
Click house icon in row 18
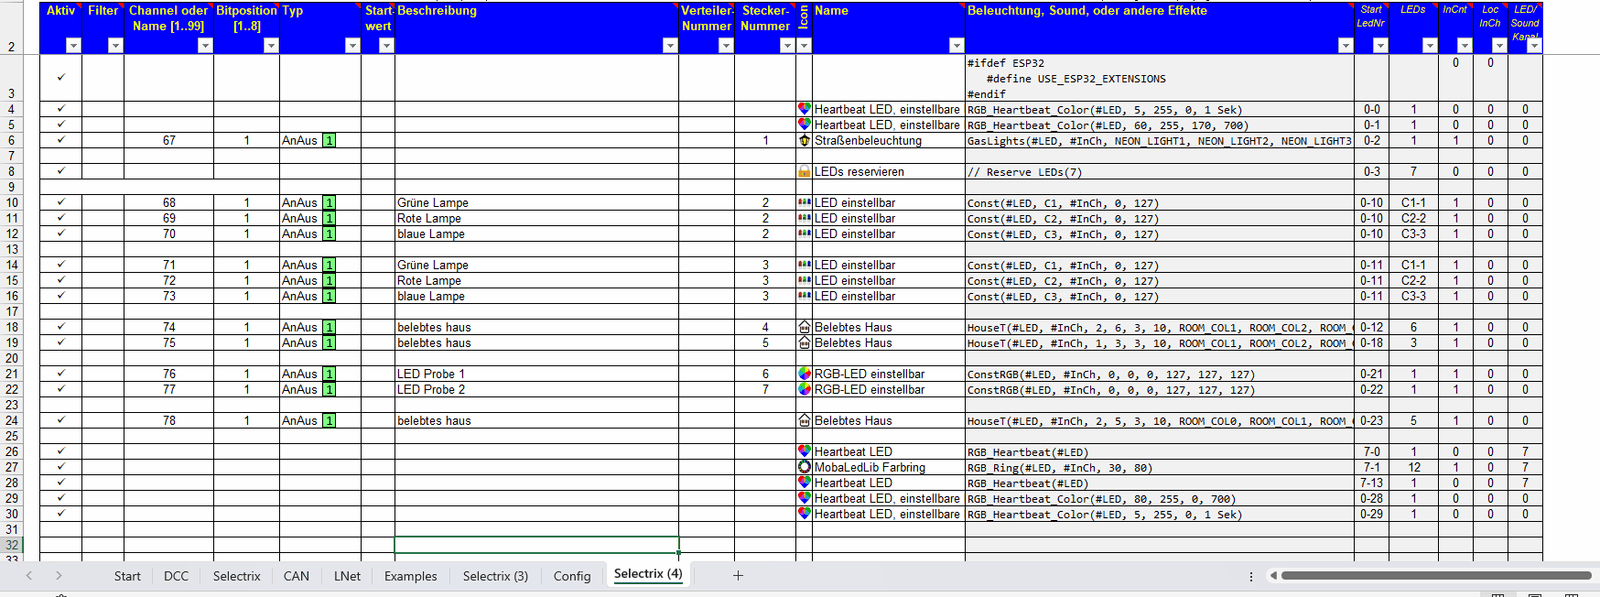point(804,327)
